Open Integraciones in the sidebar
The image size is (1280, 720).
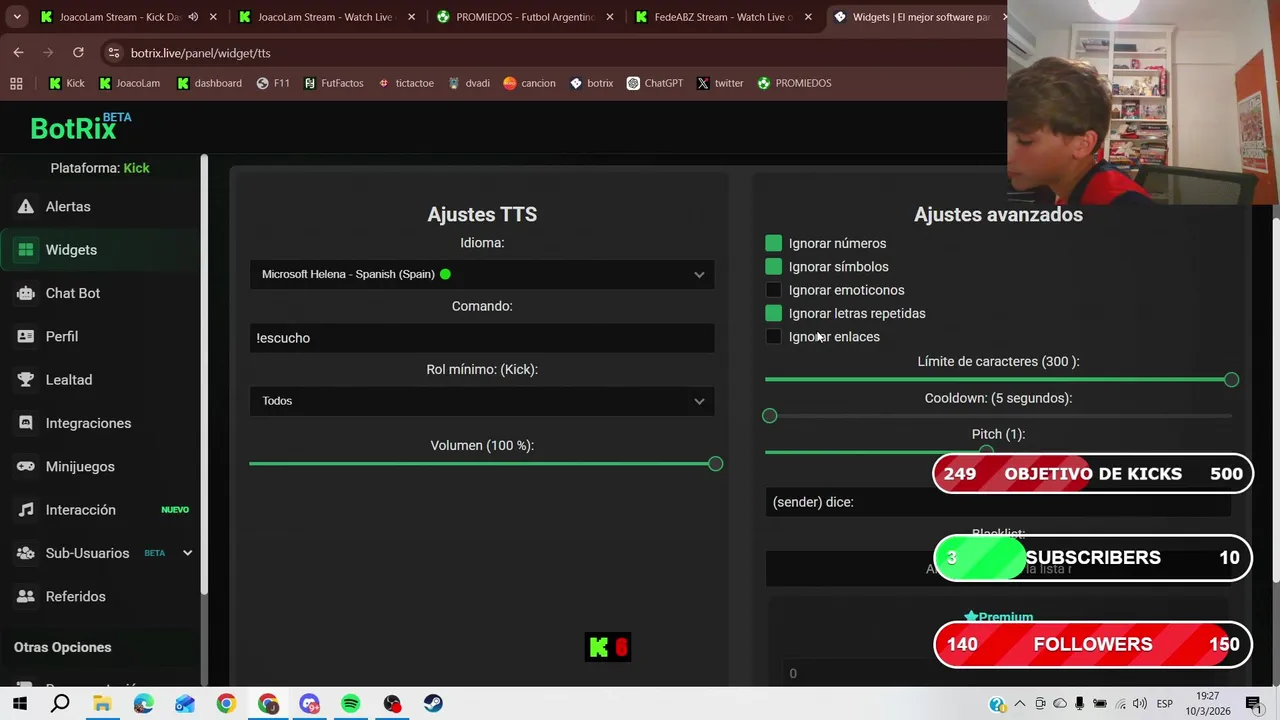[88, 423]
